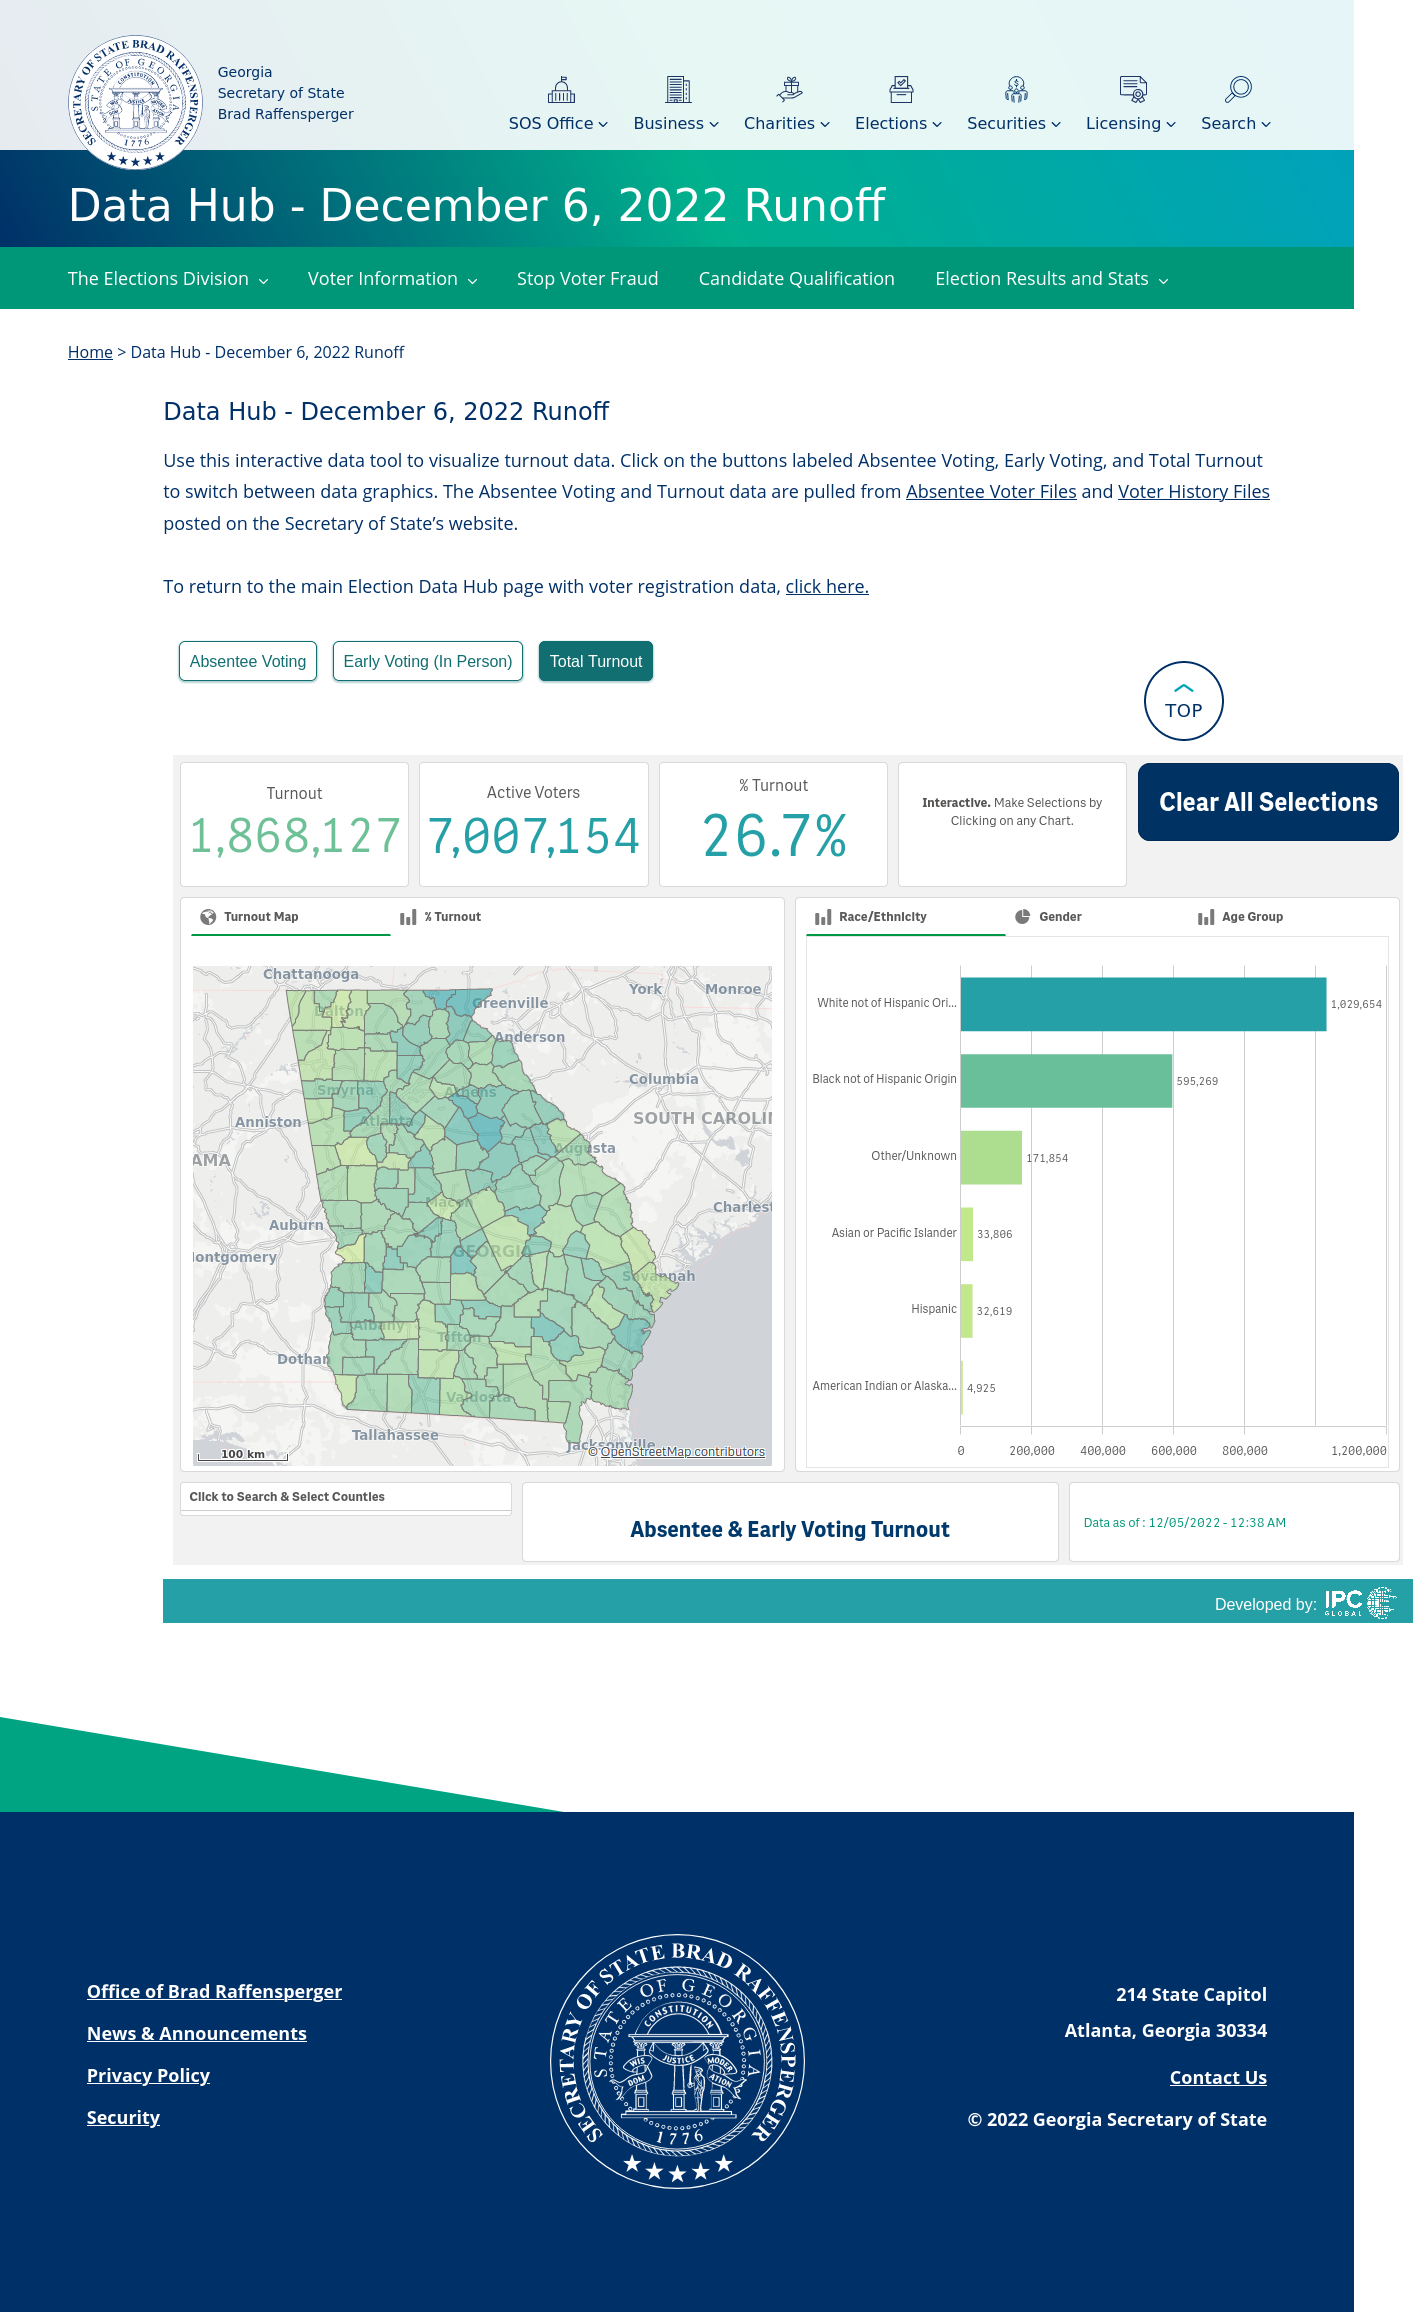Click the Elections ballot box icon
The width and height of the screenshot is (1413, 2317).
pos(901,90)
